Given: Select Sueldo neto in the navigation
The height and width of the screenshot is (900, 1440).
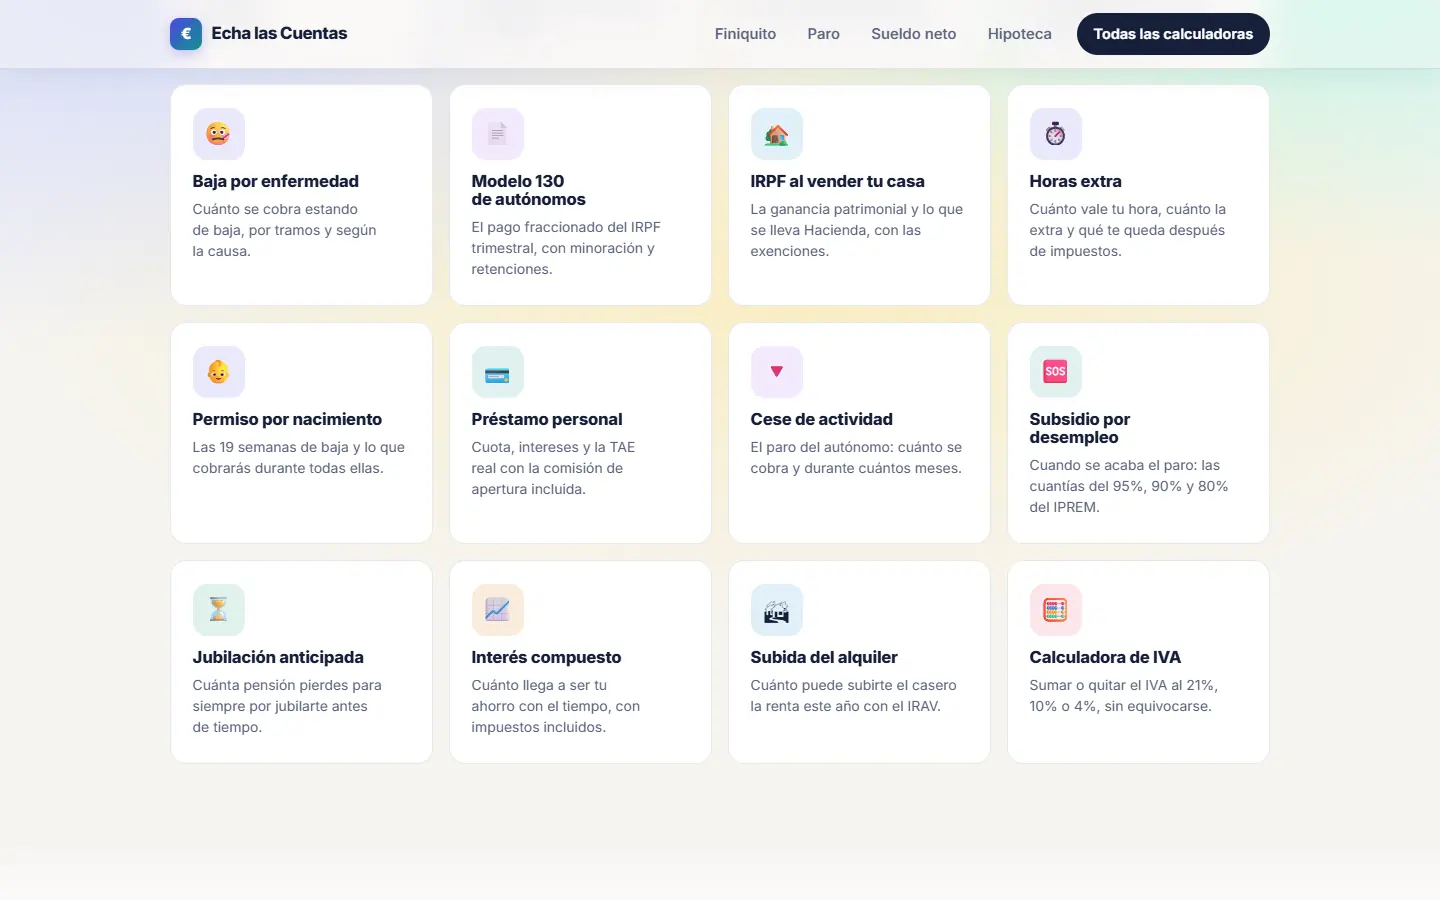Looking at the screenshot, I should pos(914,34).
